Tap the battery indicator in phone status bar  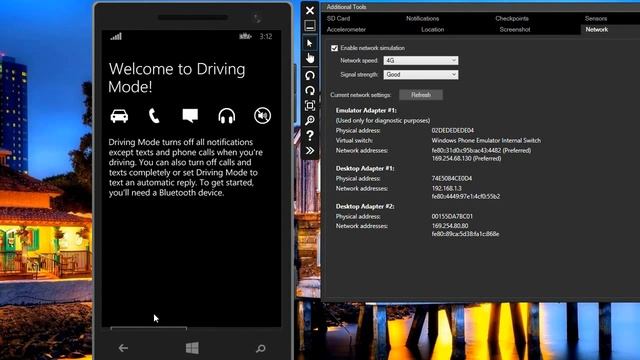tap(245, 36)
